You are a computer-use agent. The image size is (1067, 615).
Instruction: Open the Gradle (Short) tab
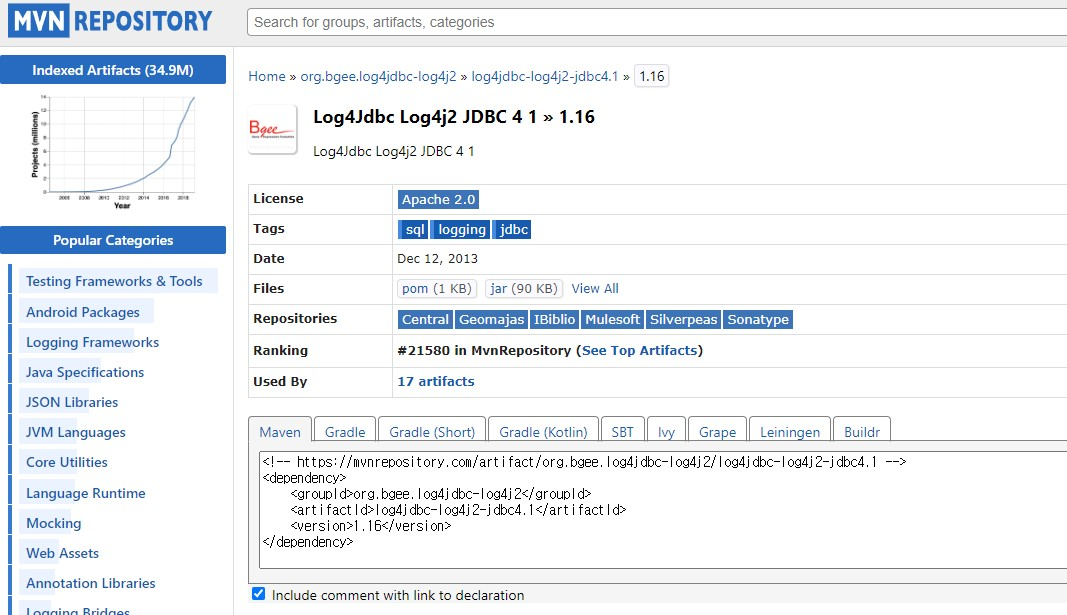(x=432, y=432)
